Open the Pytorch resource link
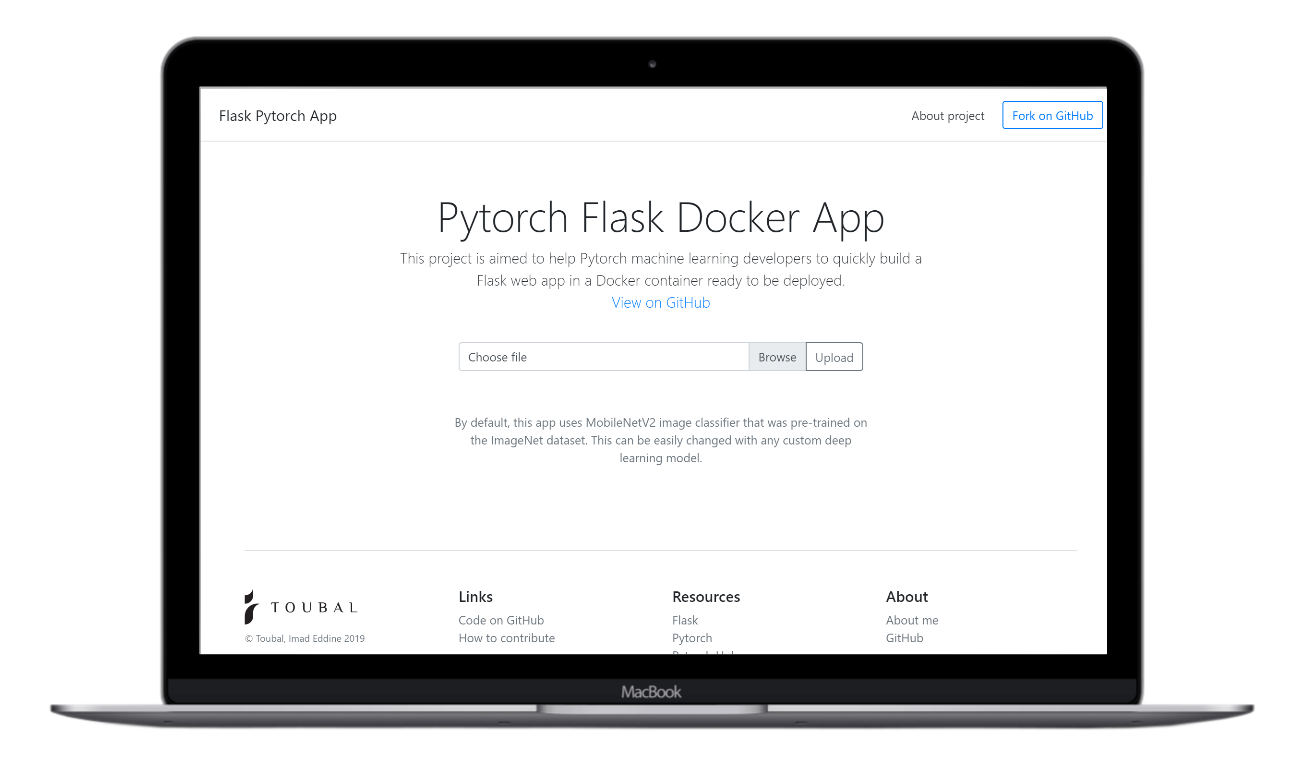1292x767 pixels. pyautogui.click(x=692, y=638)
